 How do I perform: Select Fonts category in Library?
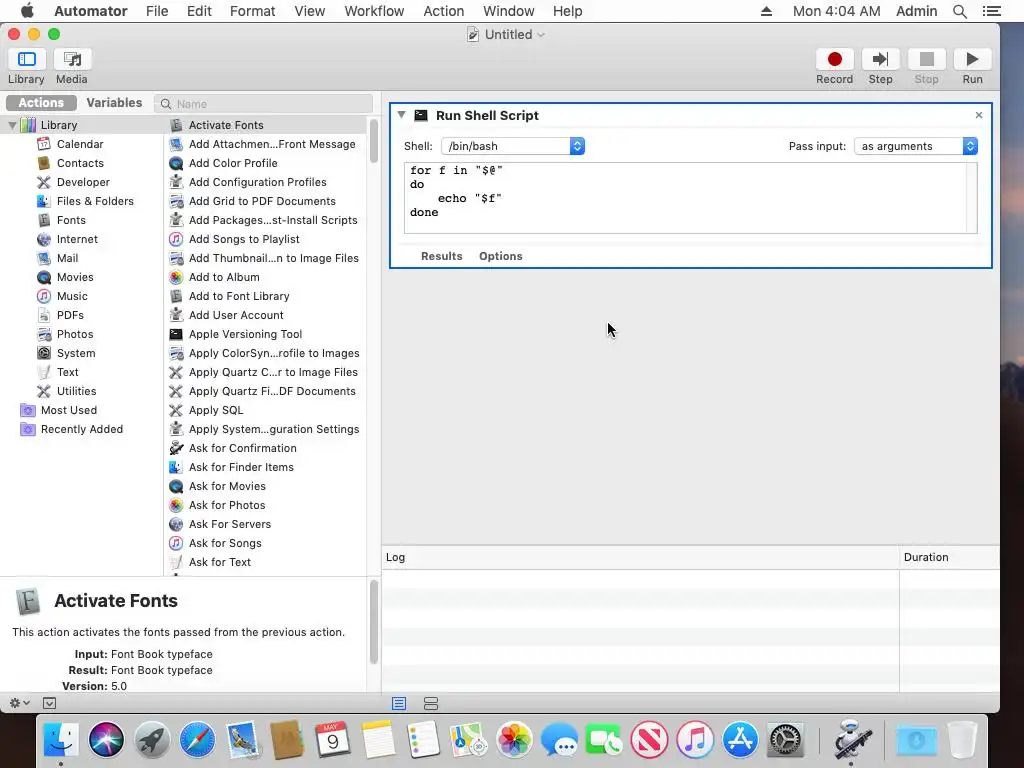point(71,220)
